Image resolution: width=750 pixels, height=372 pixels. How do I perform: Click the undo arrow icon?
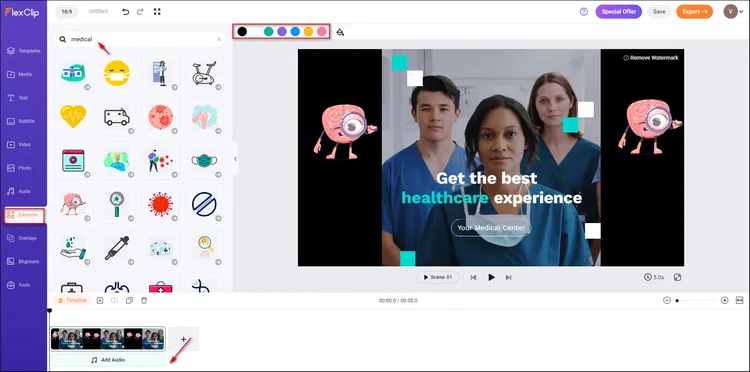point(126,12)
